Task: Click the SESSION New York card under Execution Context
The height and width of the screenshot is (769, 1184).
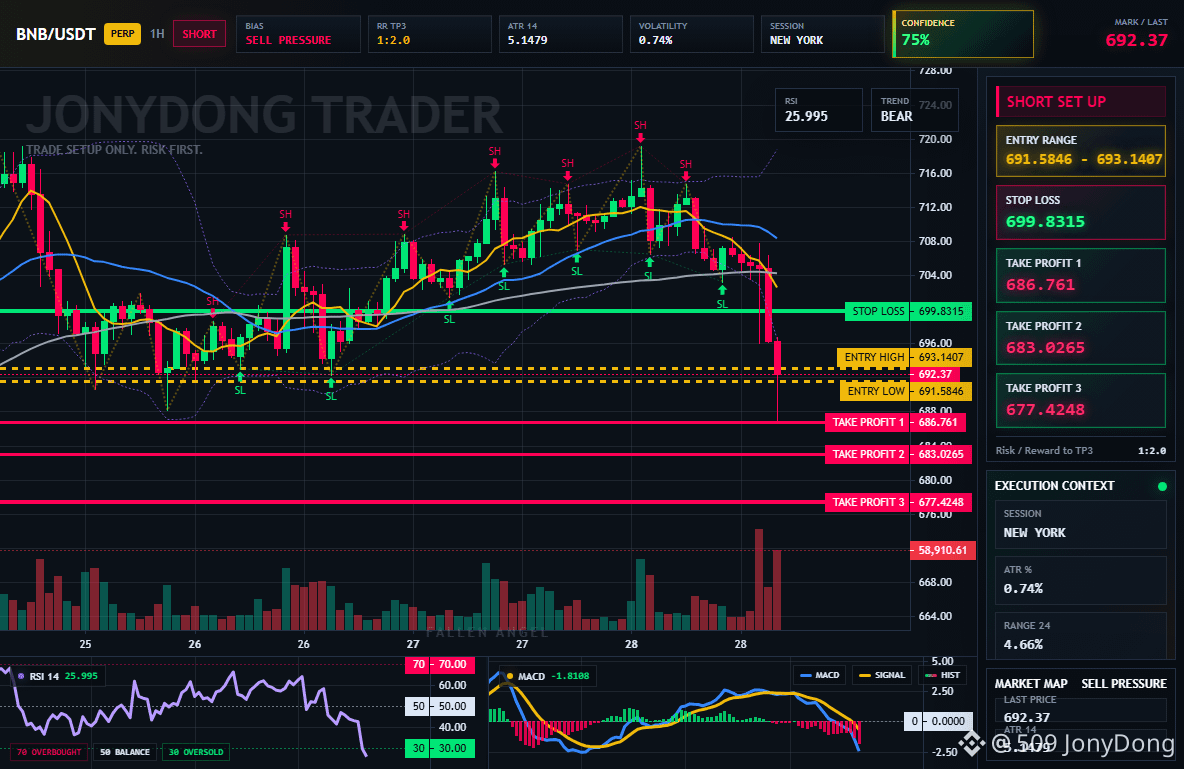Action: click(1081, 523)
